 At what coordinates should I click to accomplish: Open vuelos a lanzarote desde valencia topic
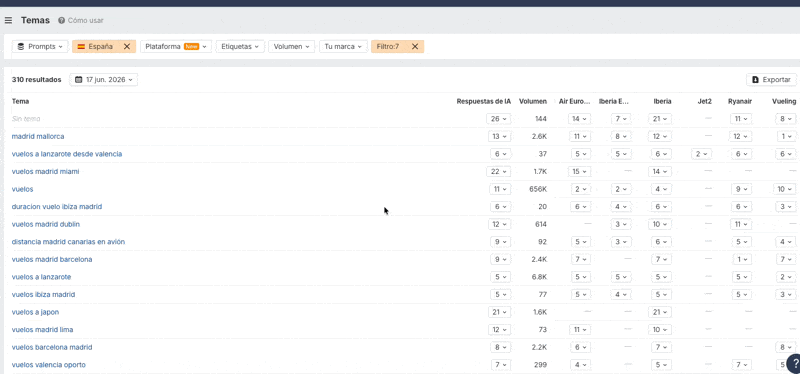point(67,154)
